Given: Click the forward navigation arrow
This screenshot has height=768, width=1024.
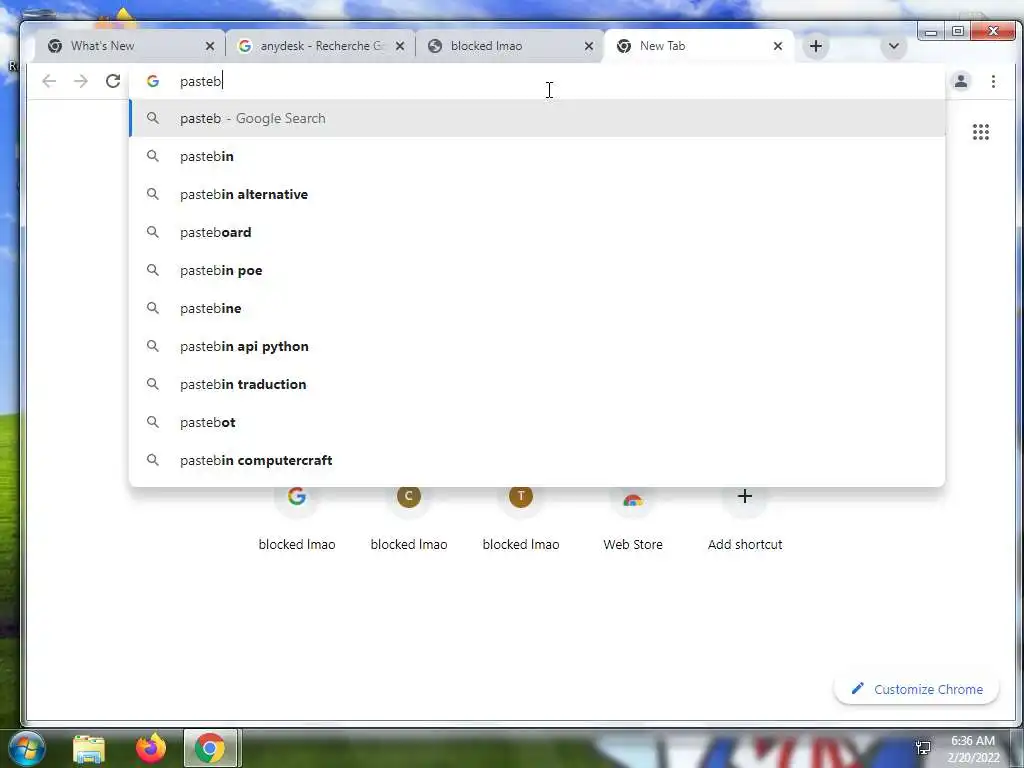Looking at the screenshot, I should pyautogui.click(x=81, y=81).
